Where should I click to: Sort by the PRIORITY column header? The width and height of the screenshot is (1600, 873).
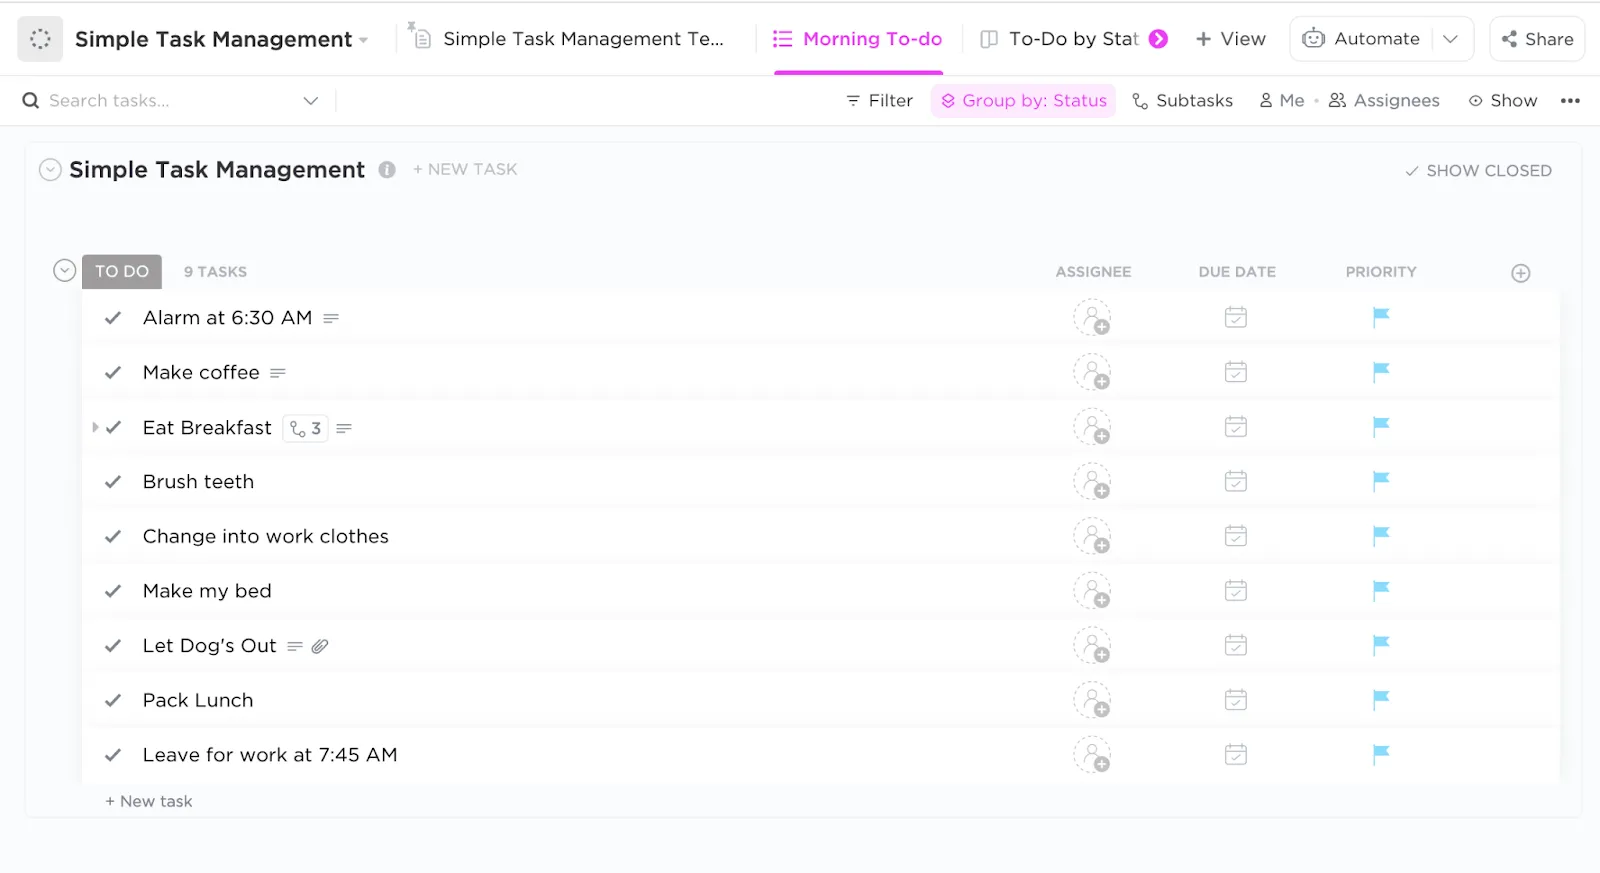click(x=1381, y=272)
